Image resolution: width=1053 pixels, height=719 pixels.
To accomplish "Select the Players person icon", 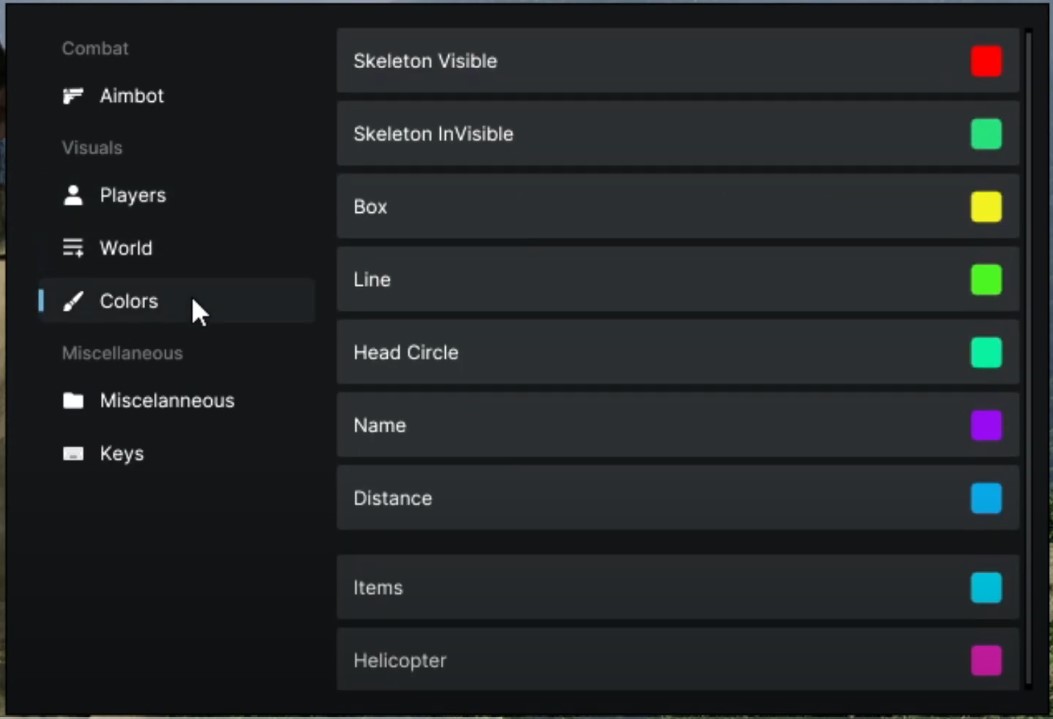I will pos(73,195).
